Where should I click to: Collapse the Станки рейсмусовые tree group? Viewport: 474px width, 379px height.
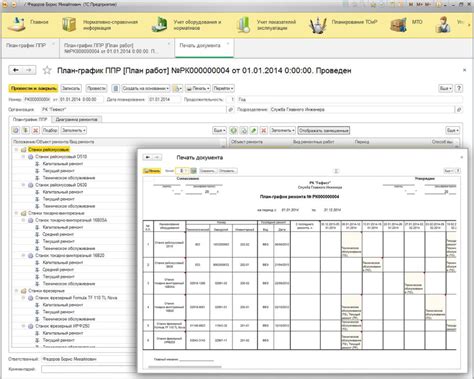pyautogui.click(x=16, y=150)
